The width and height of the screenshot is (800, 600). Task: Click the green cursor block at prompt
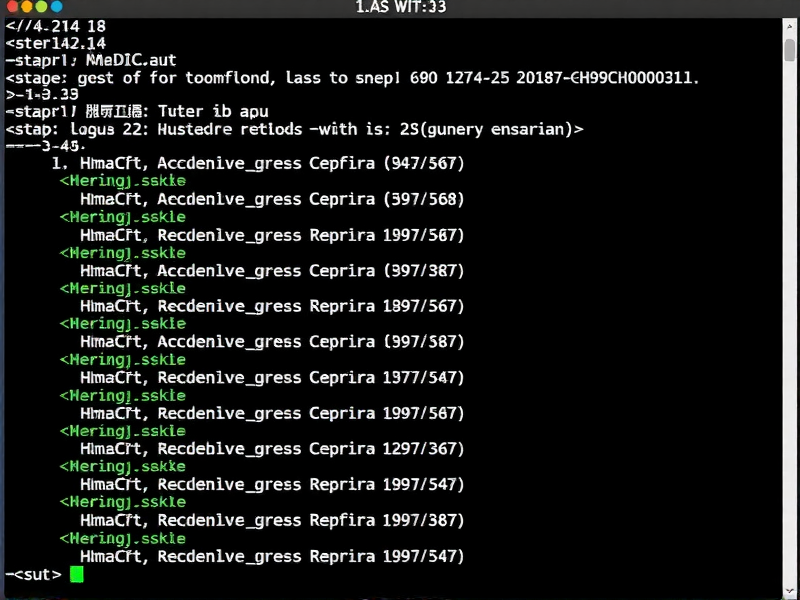coord(77,574)
